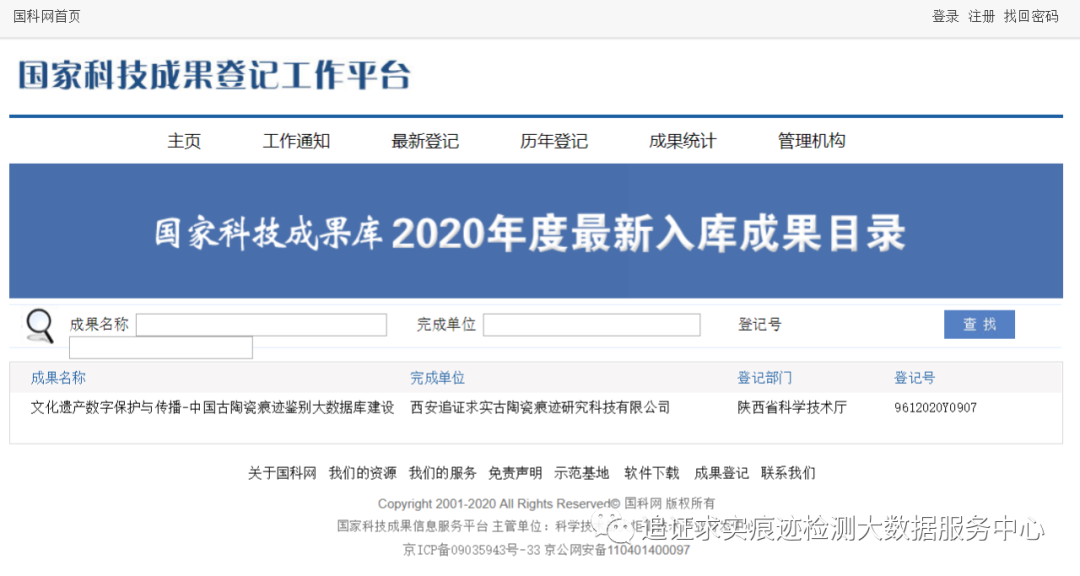Viewport: 1080px width, 576px height.
Task: Open the 登录 login link
Action: point(945,16)
